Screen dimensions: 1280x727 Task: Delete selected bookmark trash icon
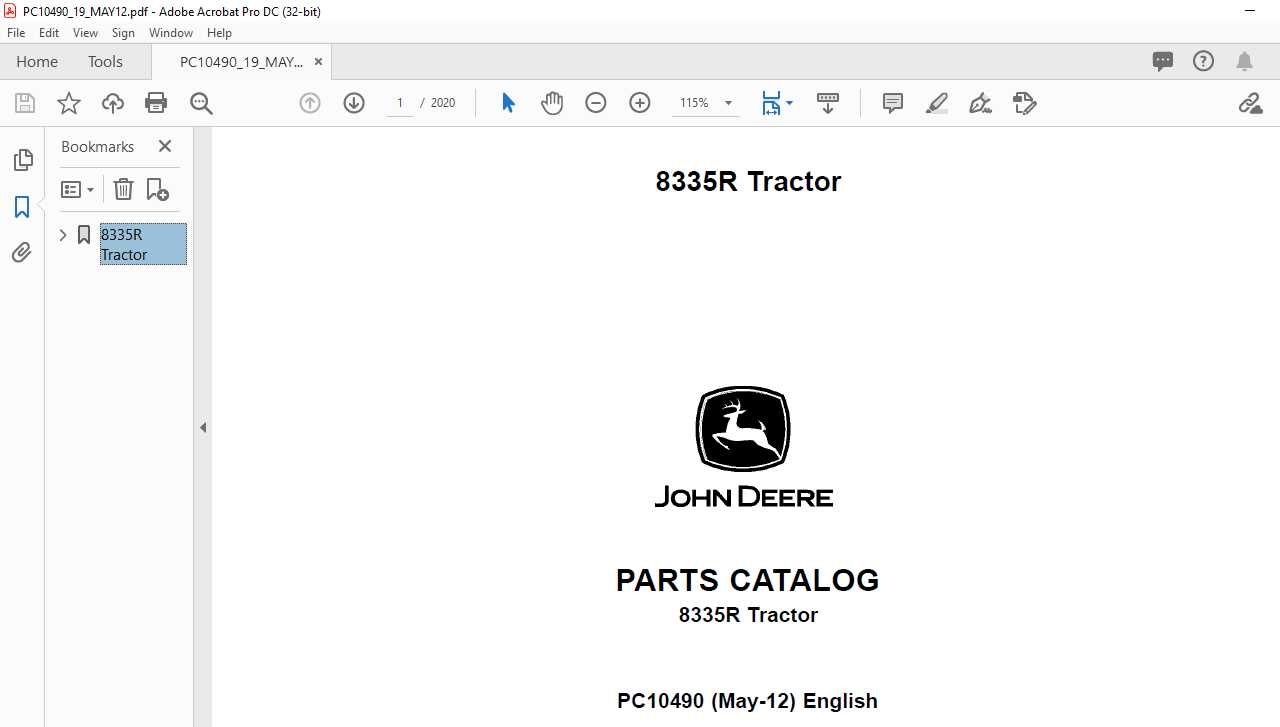(123, 189)
